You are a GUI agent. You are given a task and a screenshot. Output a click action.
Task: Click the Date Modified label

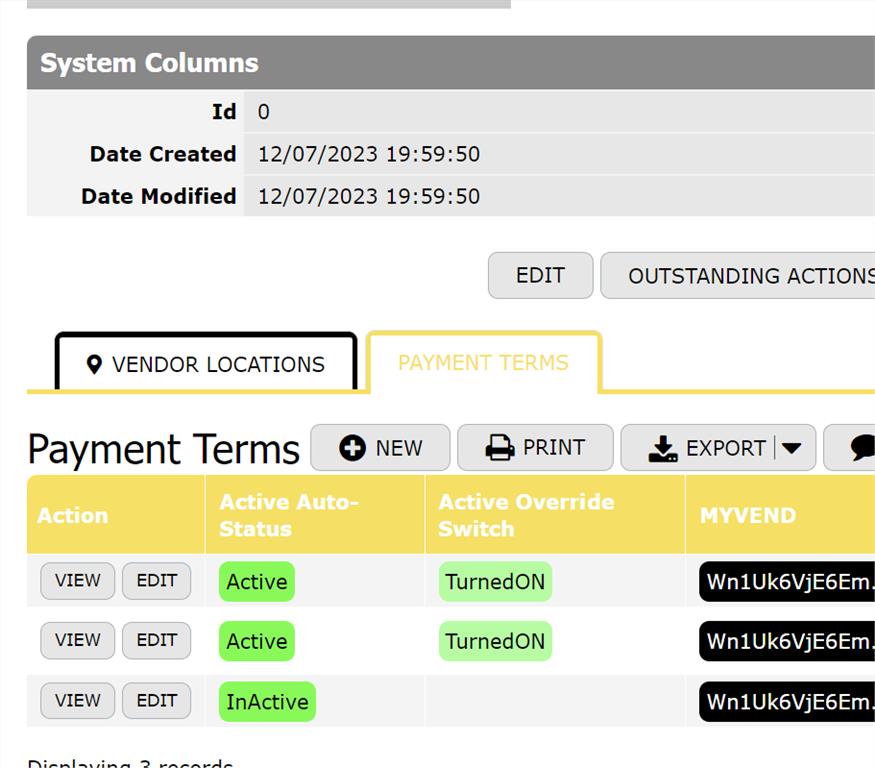pos(158,196)
